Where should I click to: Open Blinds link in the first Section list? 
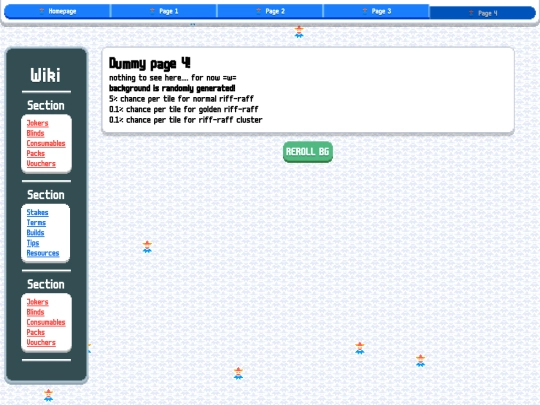click(35, 133)
